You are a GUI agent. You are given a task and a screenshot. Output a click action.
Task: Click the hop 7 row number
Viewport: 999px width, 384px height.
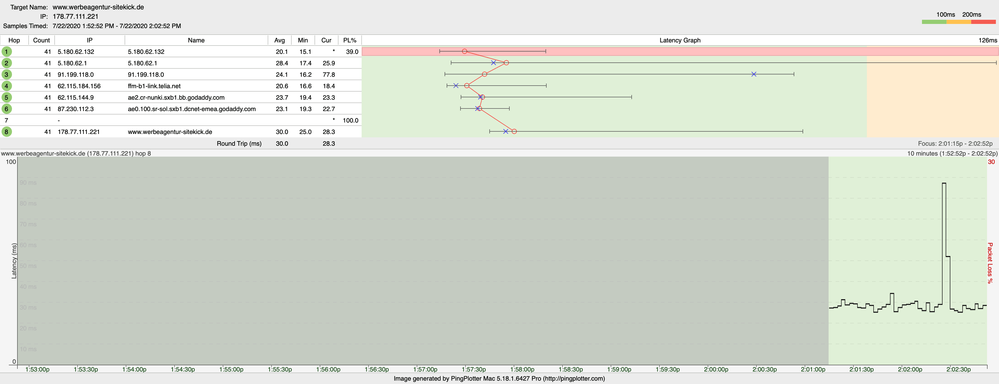coord(6,120)
